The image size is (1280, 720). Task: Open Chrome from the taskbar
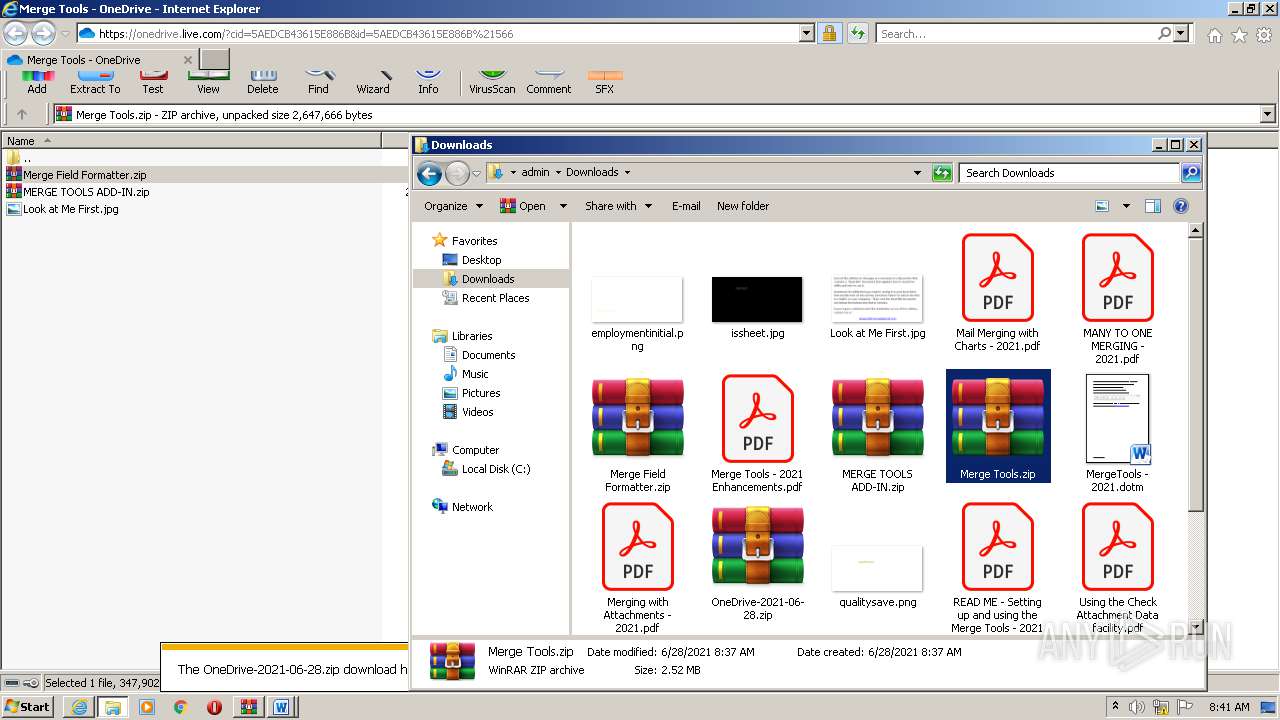coord(180,707)
